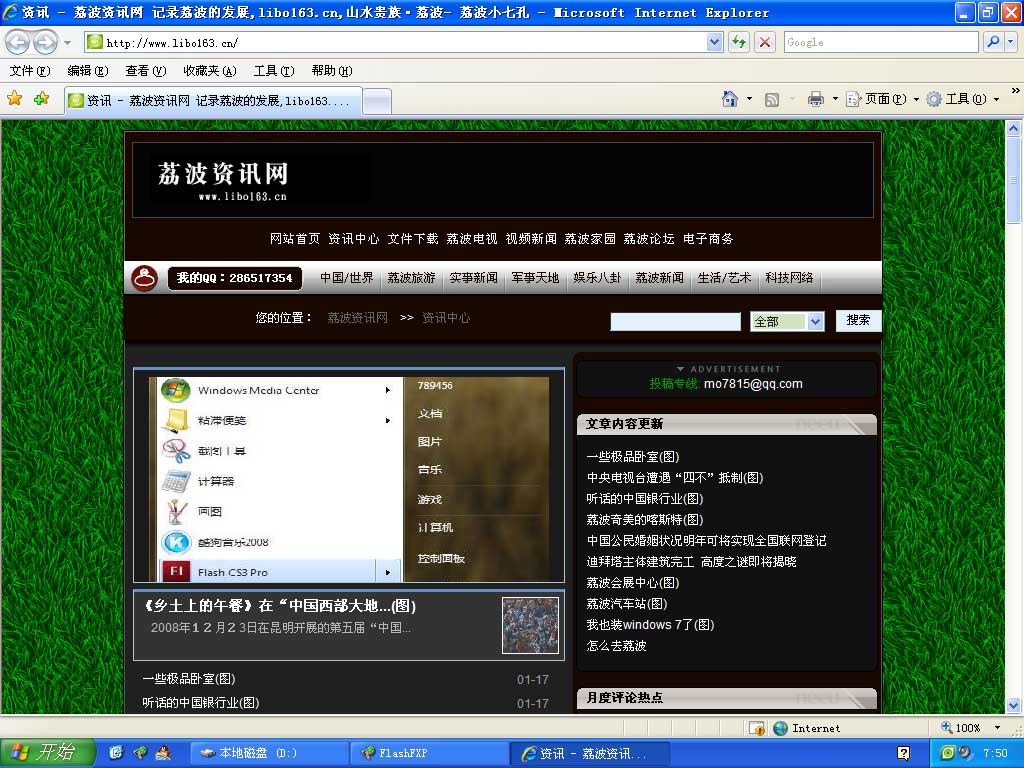This screenshot has height=768, width=1024.
Task: Open article 我也装windows 7了(图)
Action: (650, 624)
